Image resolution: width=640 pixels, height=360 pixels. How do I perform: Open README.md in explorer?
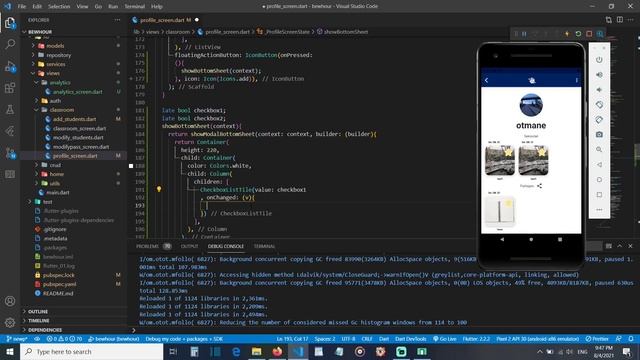coord(58,293)
